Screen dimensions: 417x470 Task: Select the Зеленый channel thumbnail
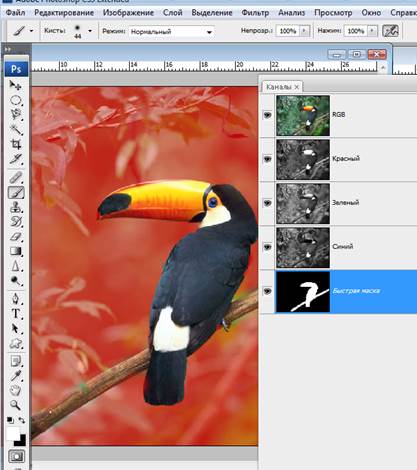click(x=303, y=203)
